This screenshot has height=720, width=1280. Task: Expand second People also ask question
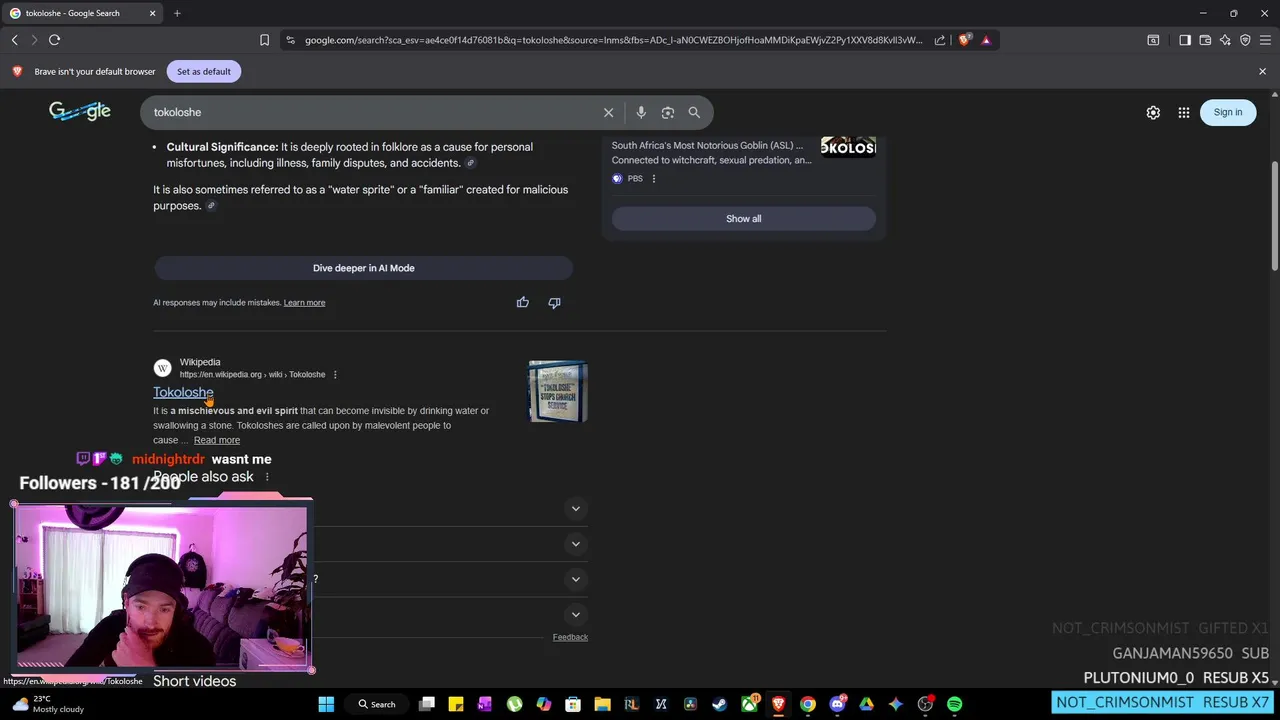[x=575, y=544]
